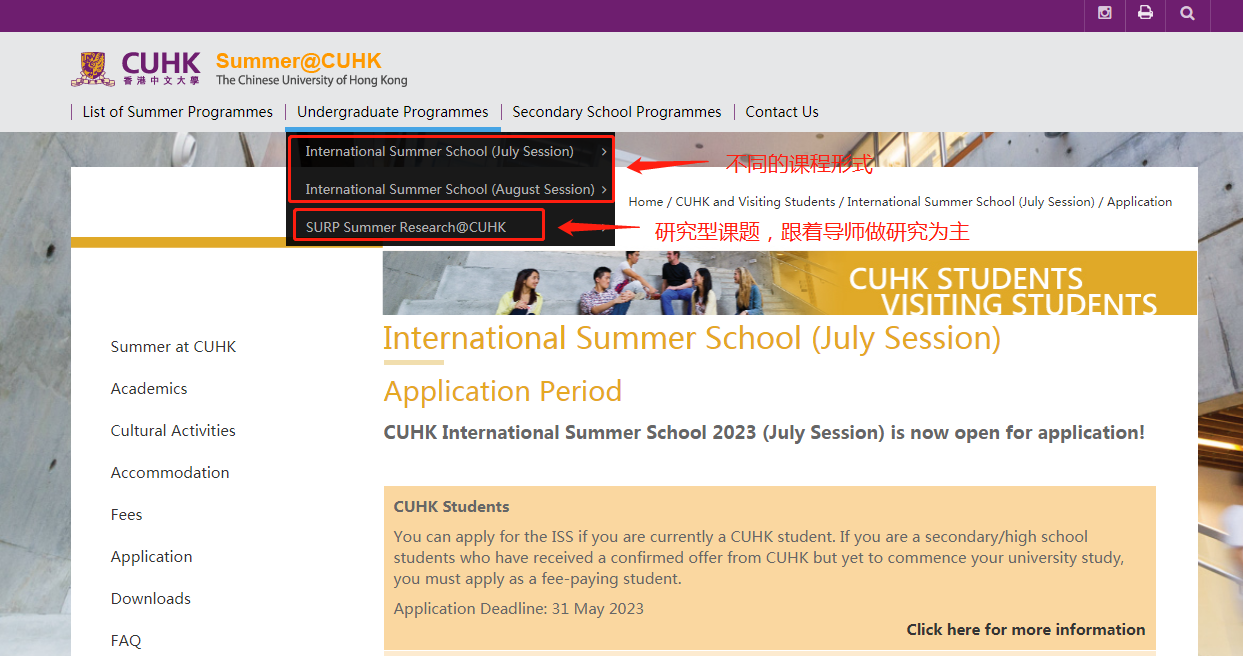Screen dimensions: 1243x656
Task: Open FAQ sidebar link
Action: pyautogui.click(x=126, y=641)
